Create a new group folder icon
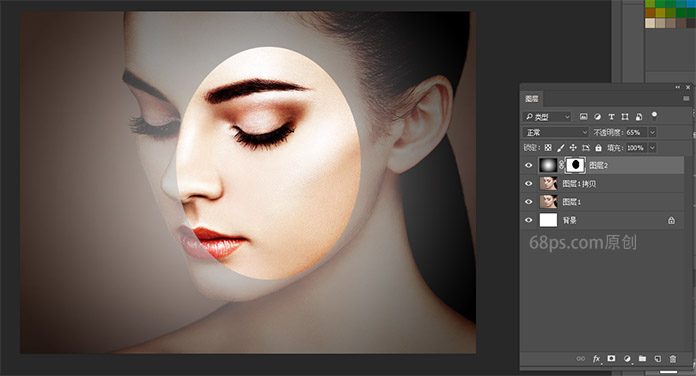 click(642, 359)
